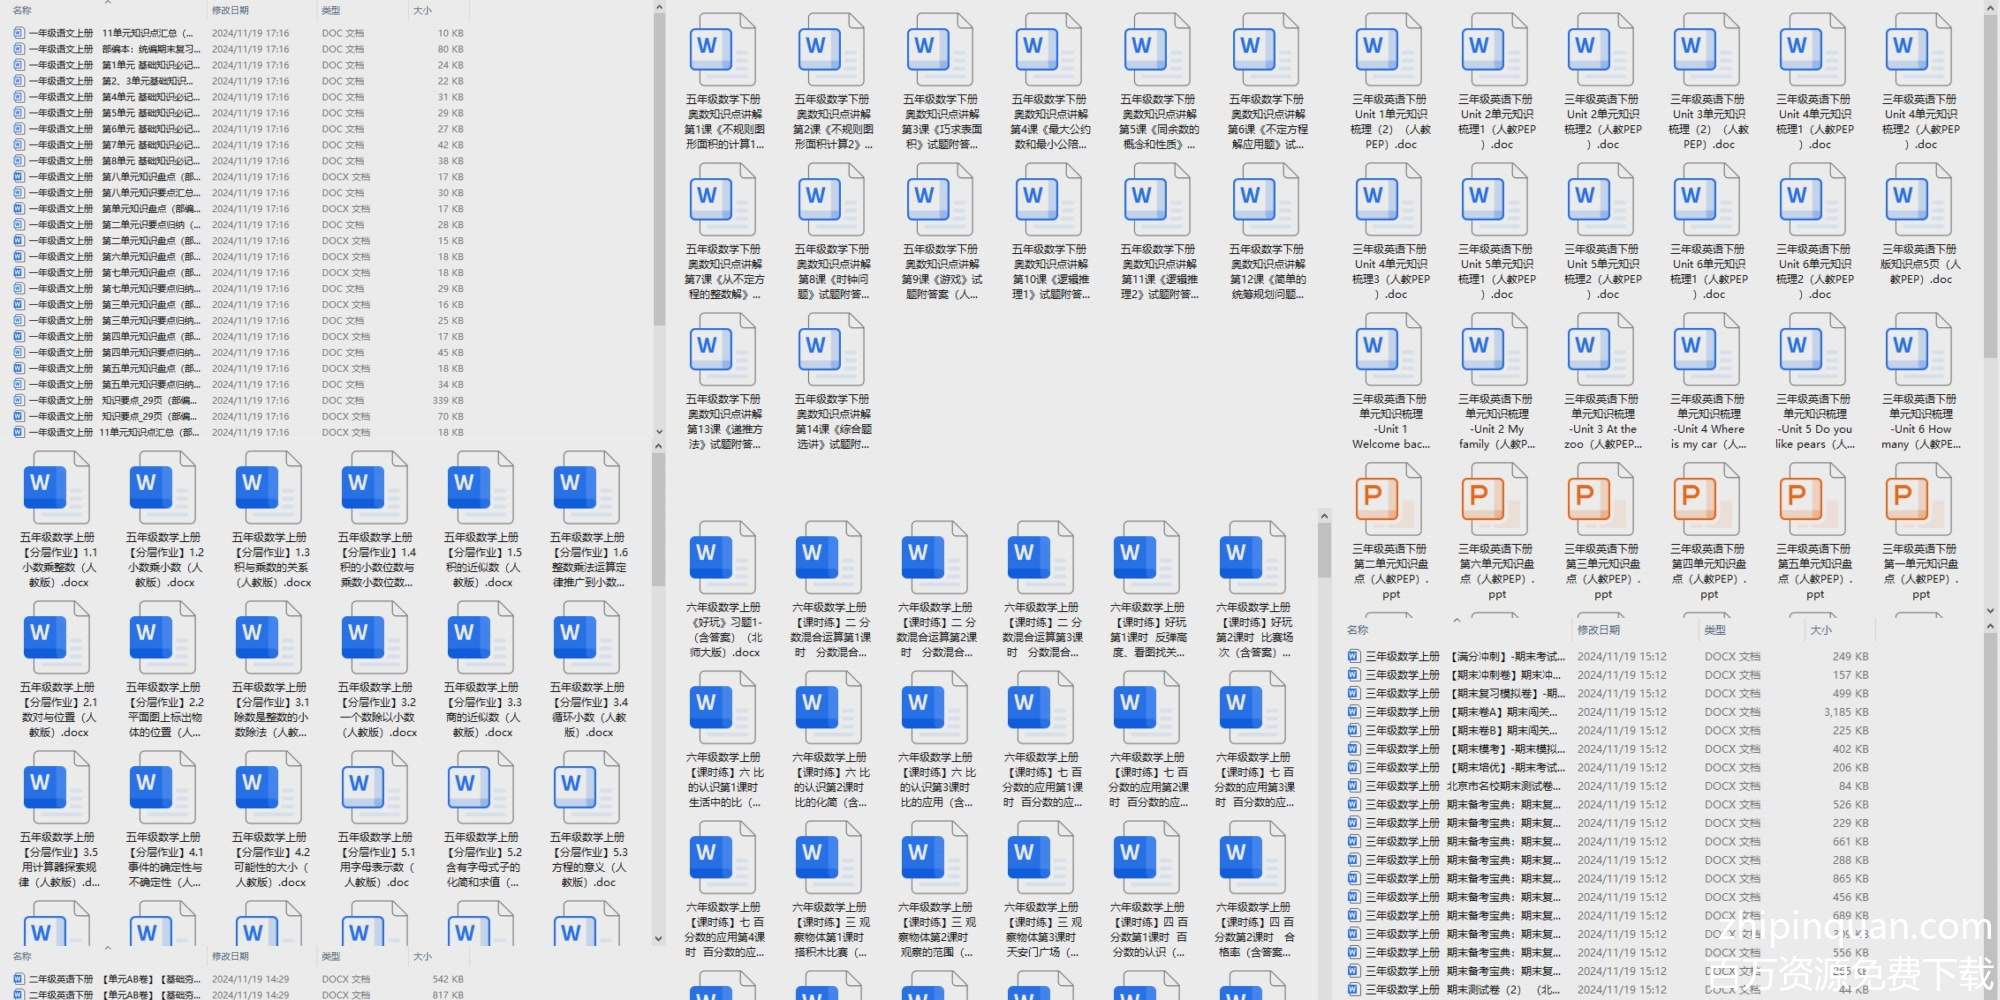The image size is (2000, 1000).
Task: Sort the top-left file list by 修改日期
Action: pos(230,10)
